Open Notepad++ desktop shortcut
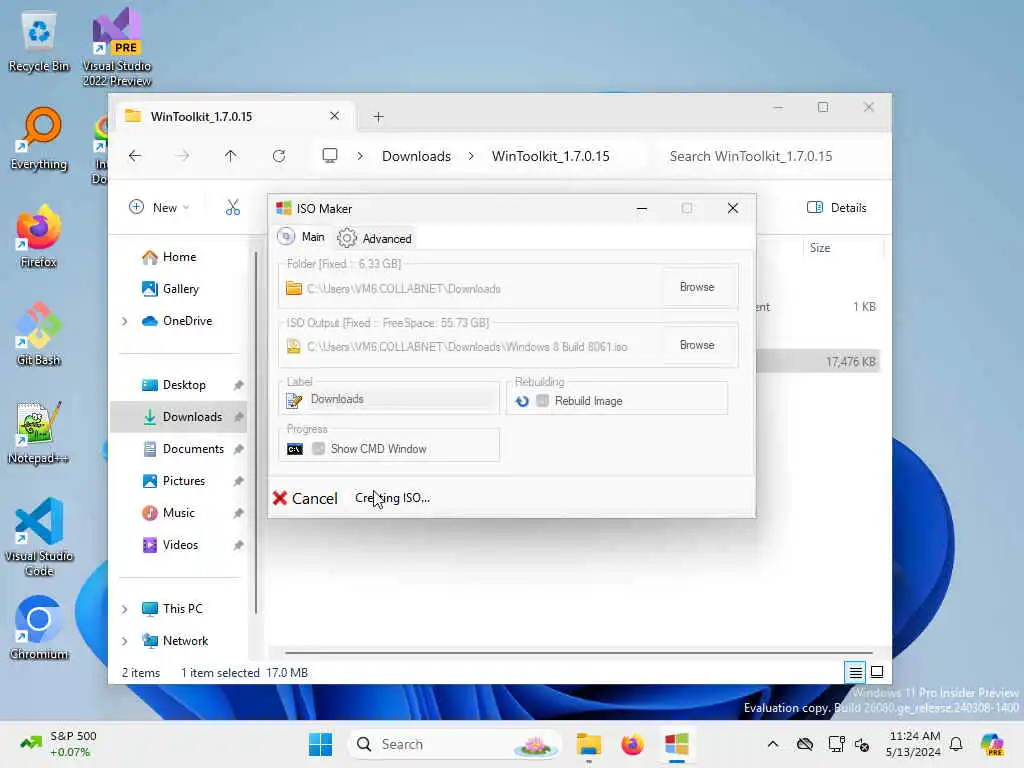 pos(39,432)
